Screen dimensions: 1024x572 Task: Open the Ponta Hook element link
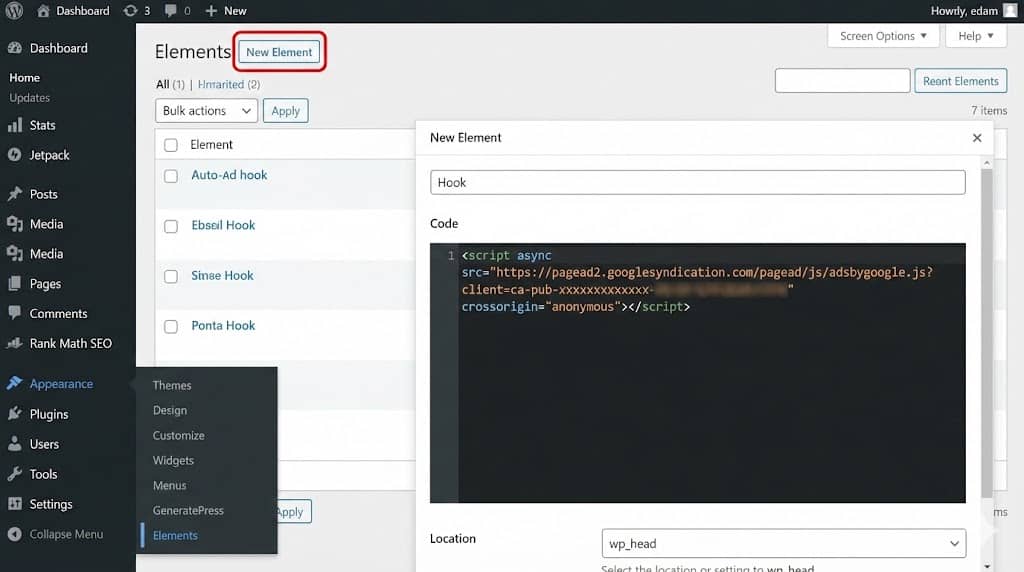223,325
